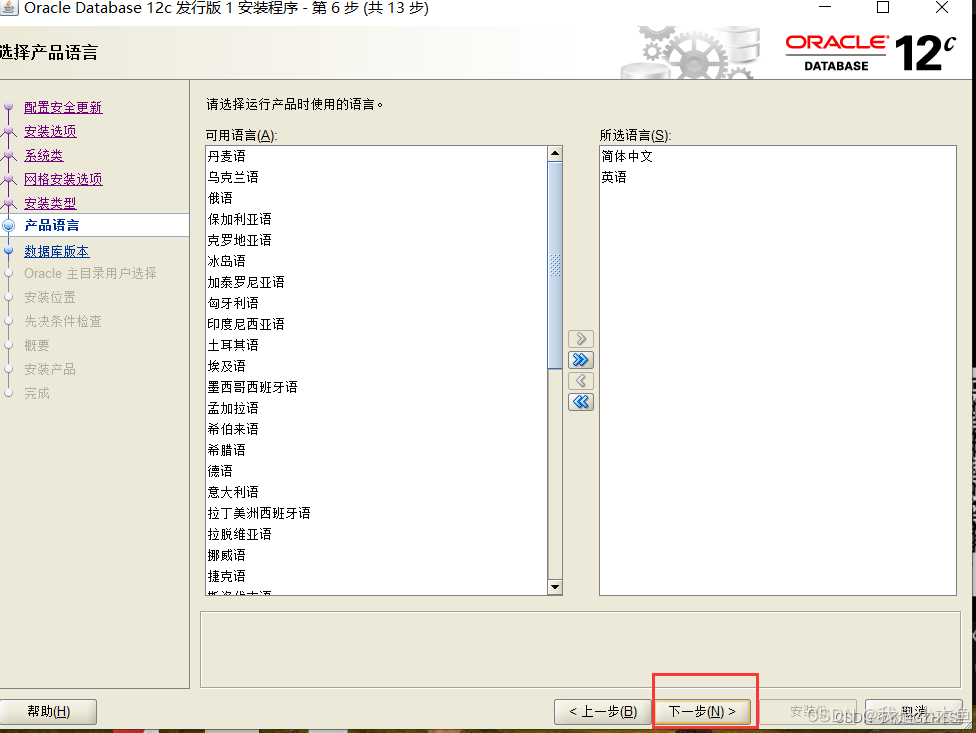Click the add all languages double-arrow button
The height and width of the screenshot is (733, 976).
[580, 360]
